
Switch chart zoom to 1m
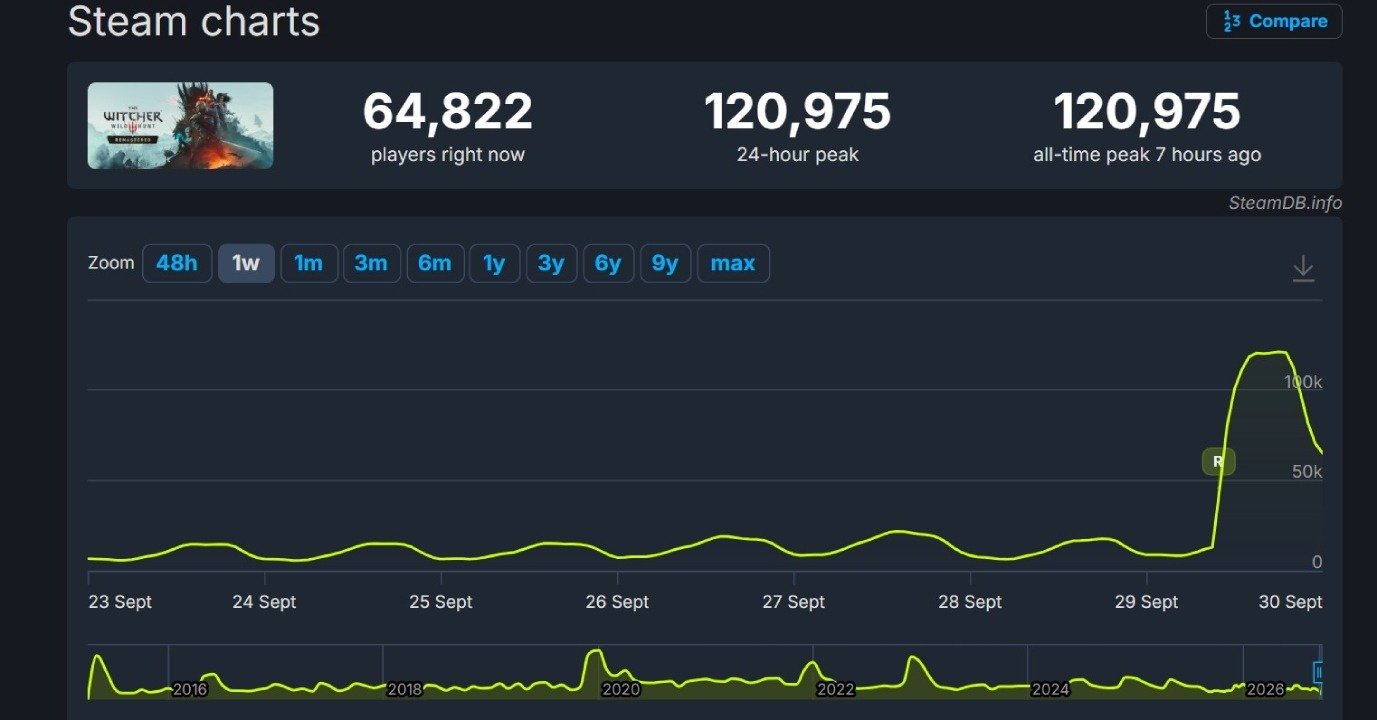point(309,264)
